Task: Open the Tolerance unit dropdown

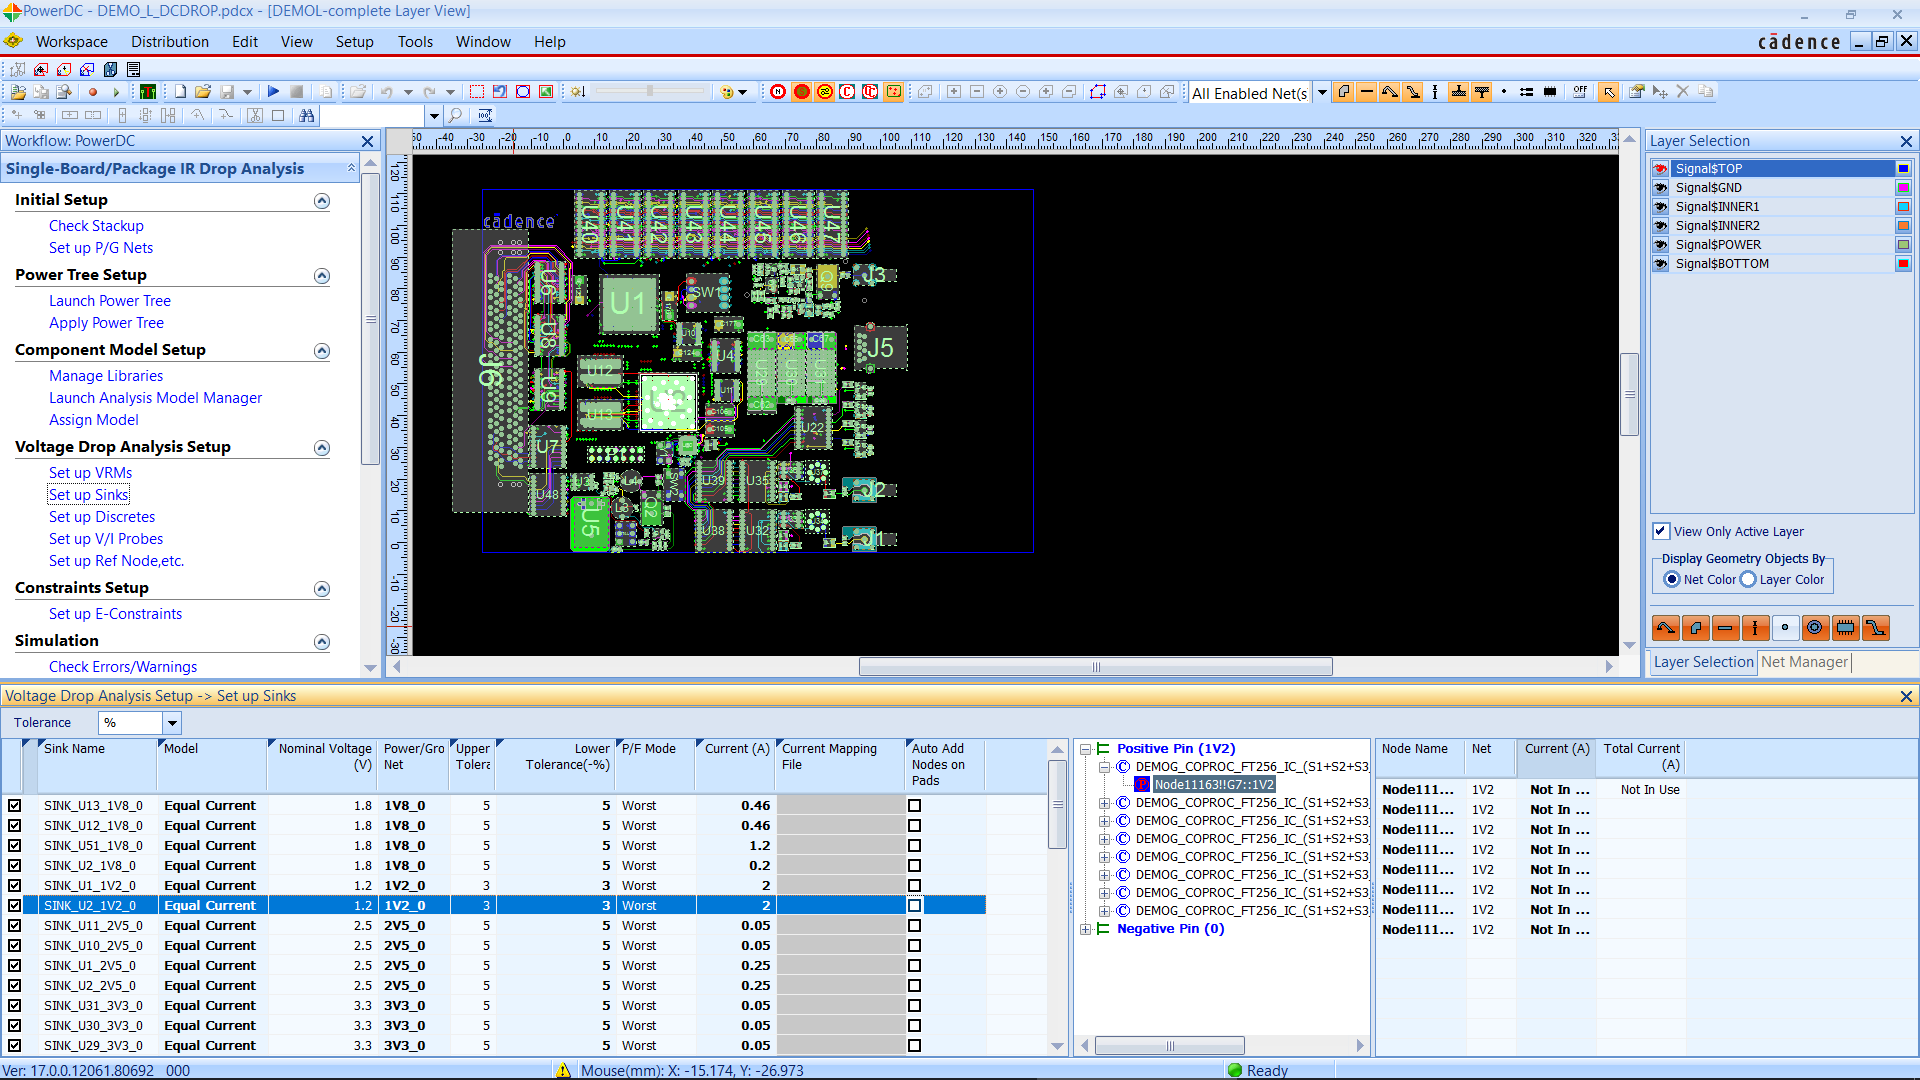Action: (x=172, y=723)
